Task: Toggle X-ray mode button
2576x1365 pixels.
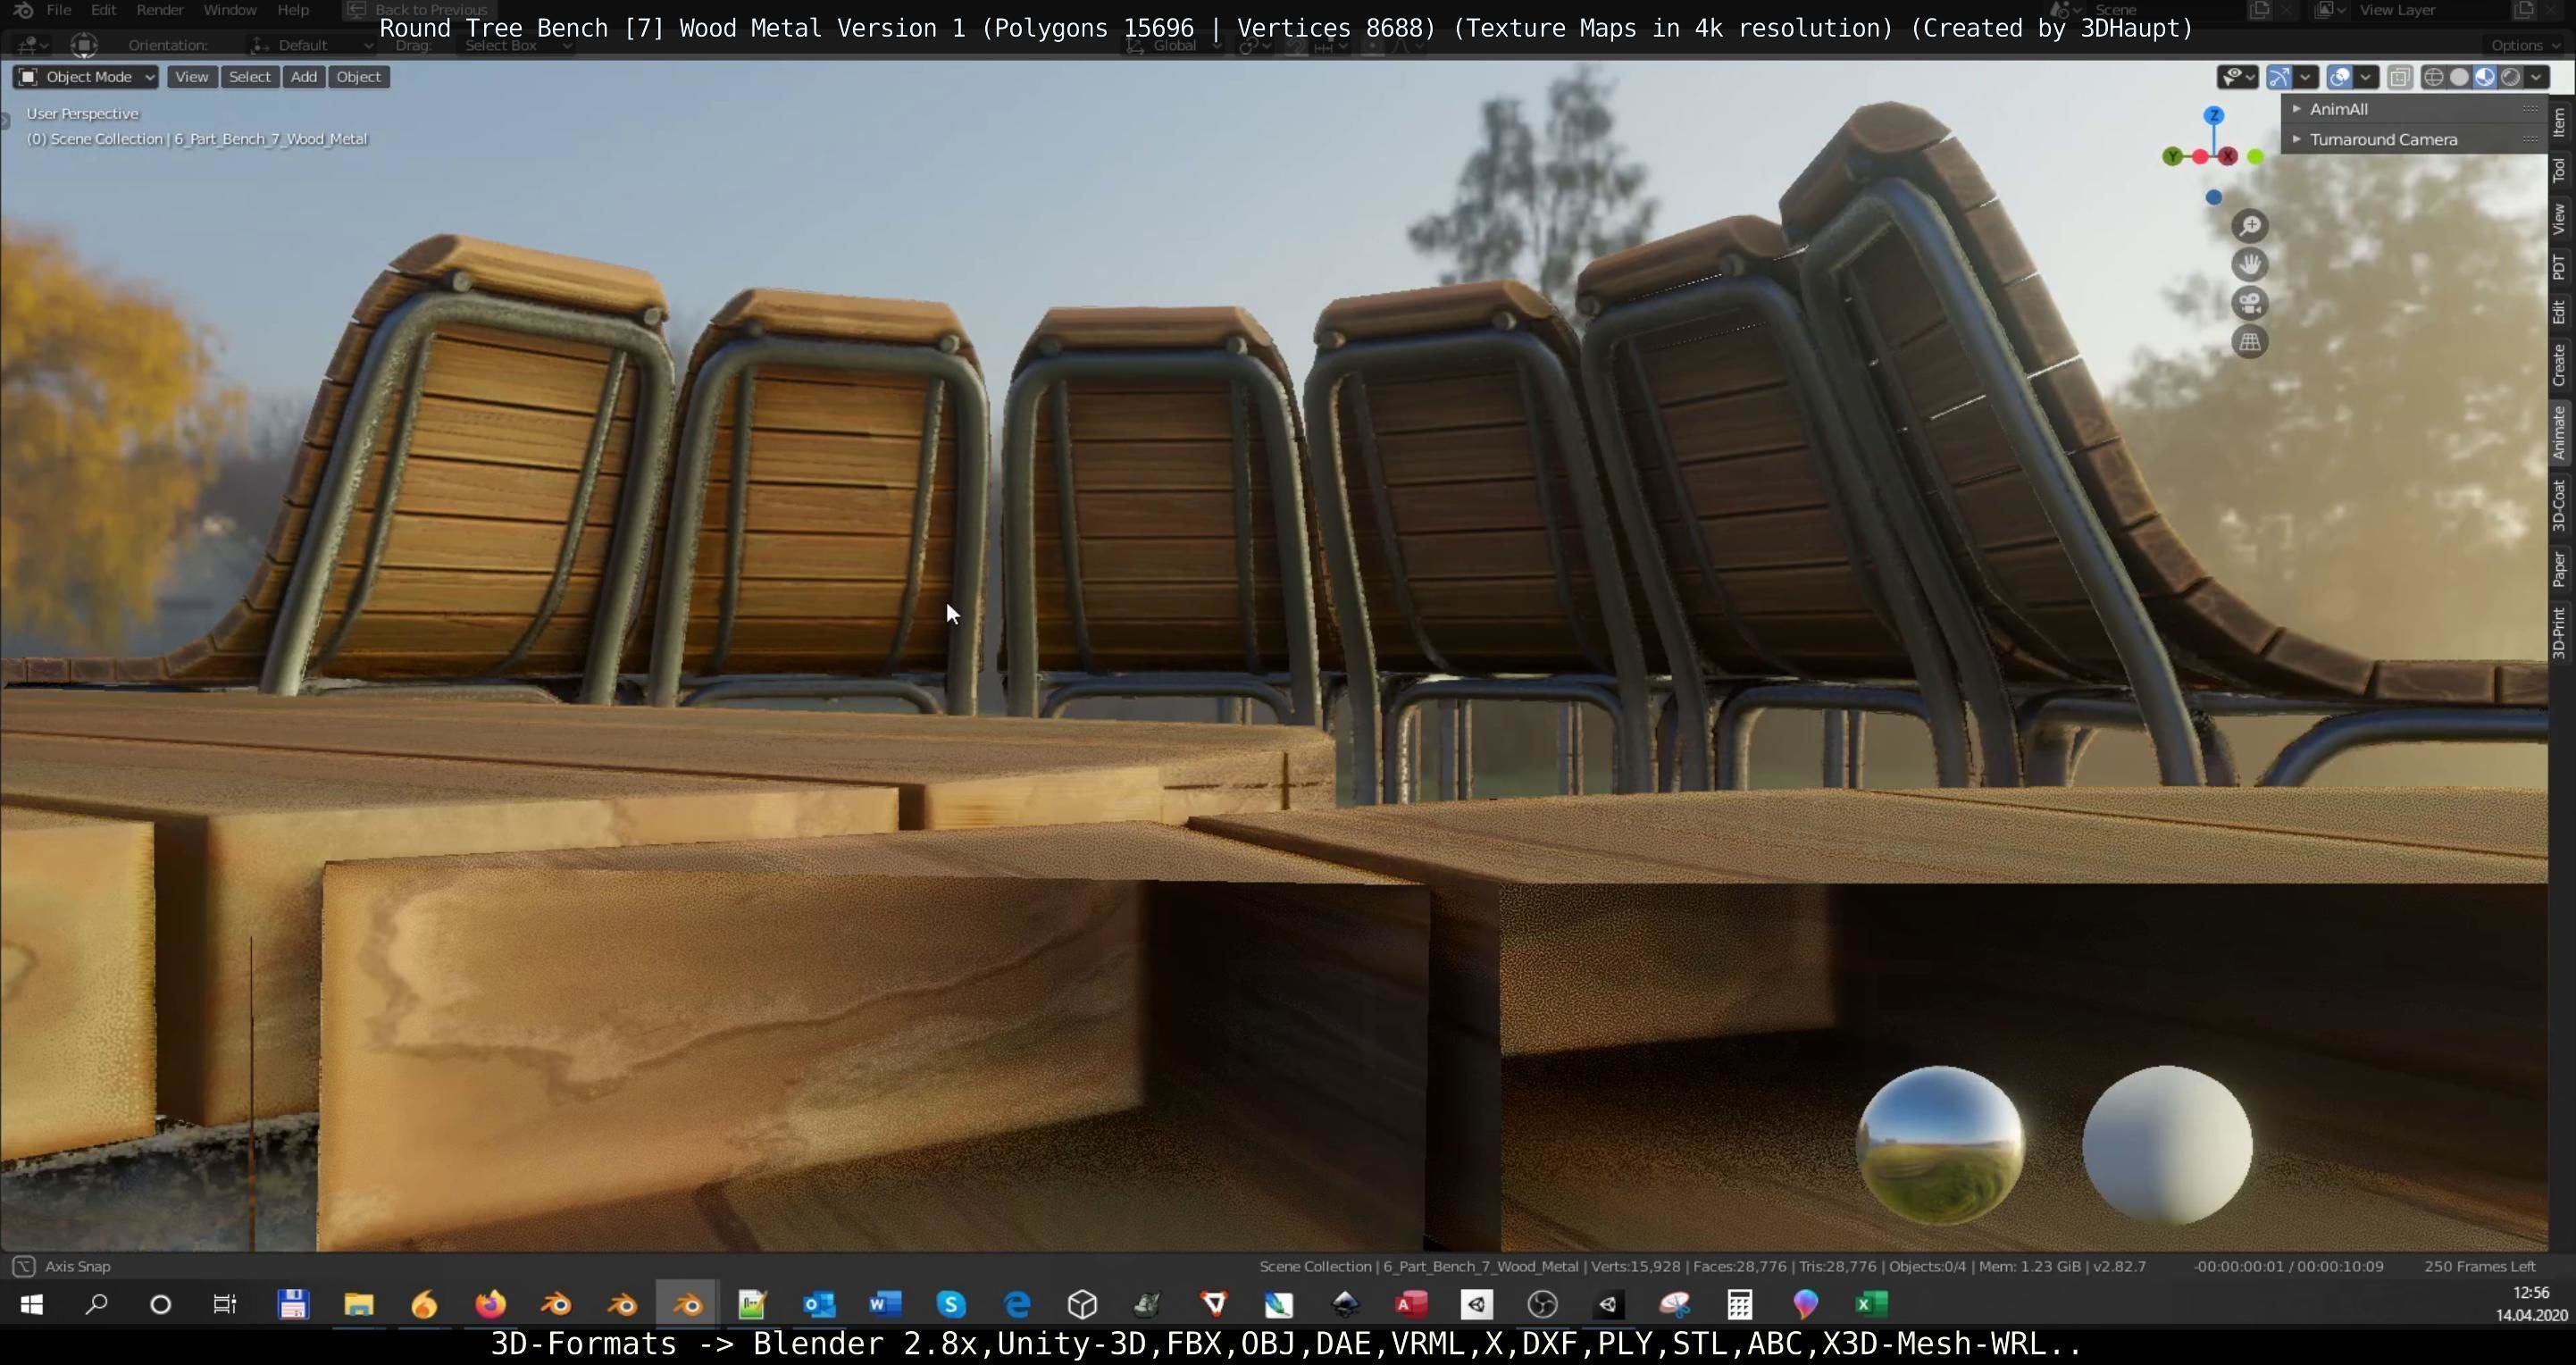Action: 2399,77
